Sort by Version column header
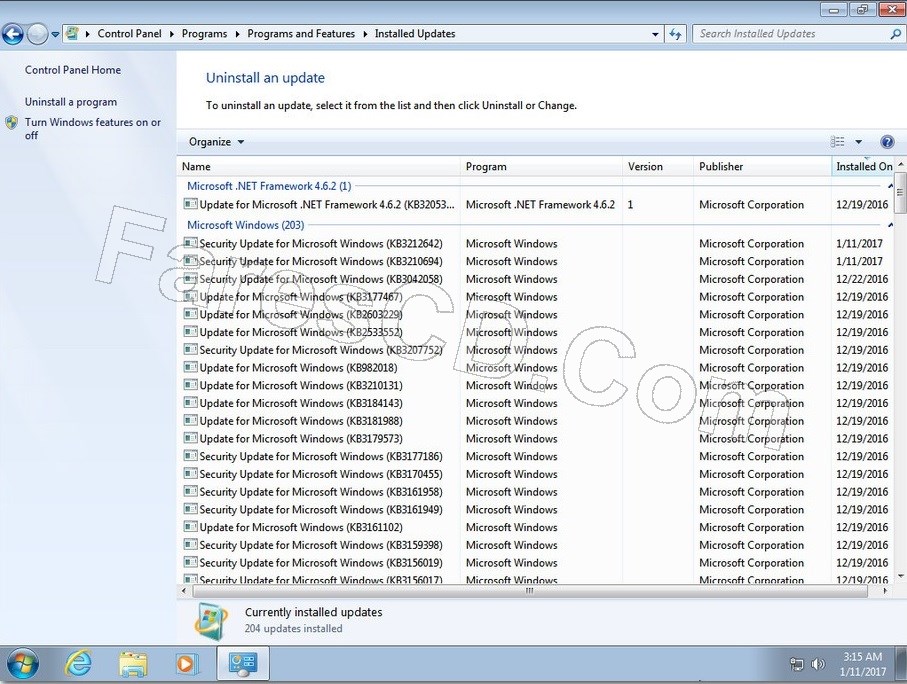This screenshot has width=907, height=684. pyautogui.click(x=658, y=167)
